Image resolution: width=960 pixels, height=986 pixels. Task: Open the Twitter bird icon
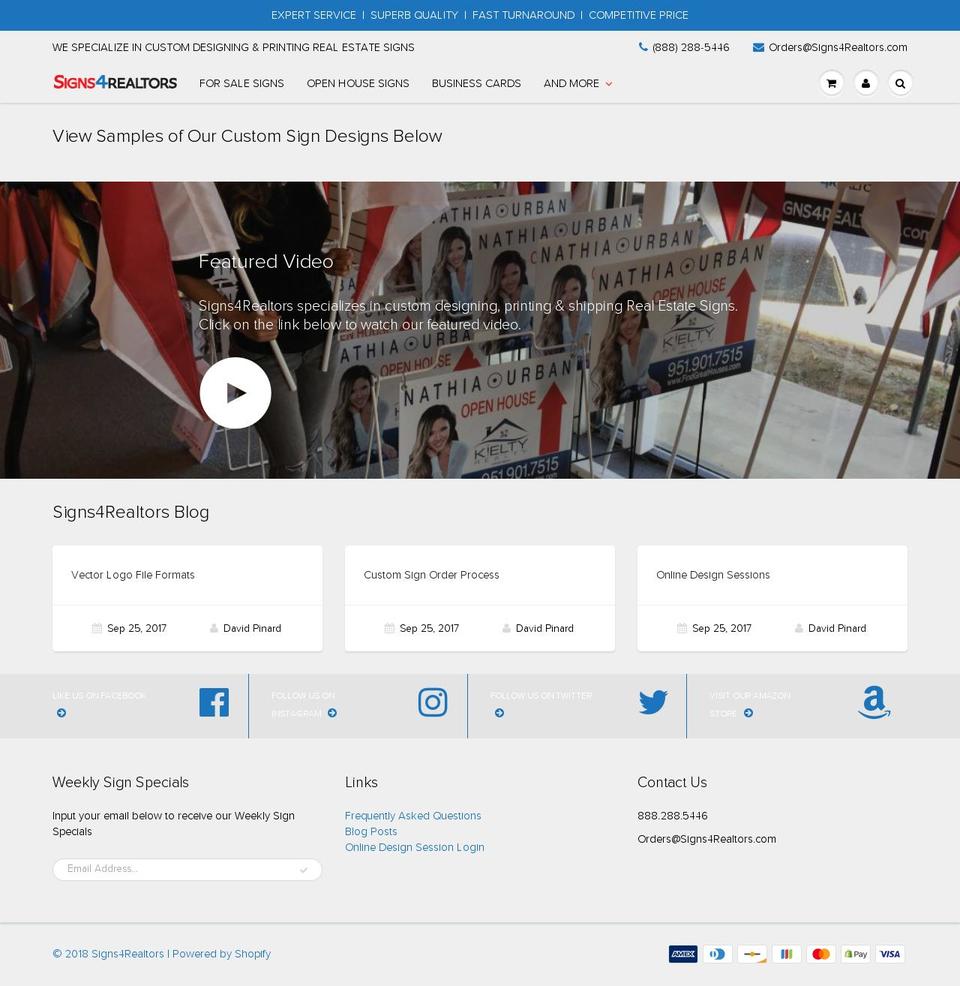click(x=653, y=702)
